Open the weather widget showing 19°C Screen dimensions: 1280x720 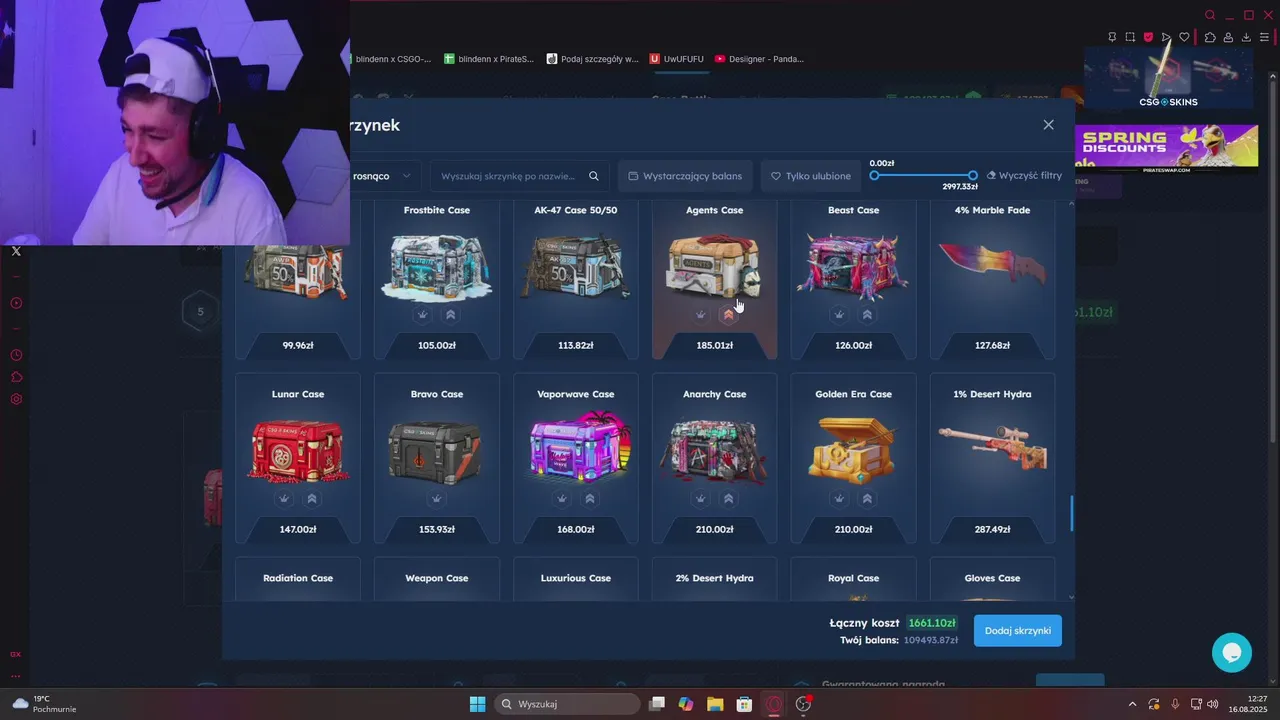[x=45, y=704]
